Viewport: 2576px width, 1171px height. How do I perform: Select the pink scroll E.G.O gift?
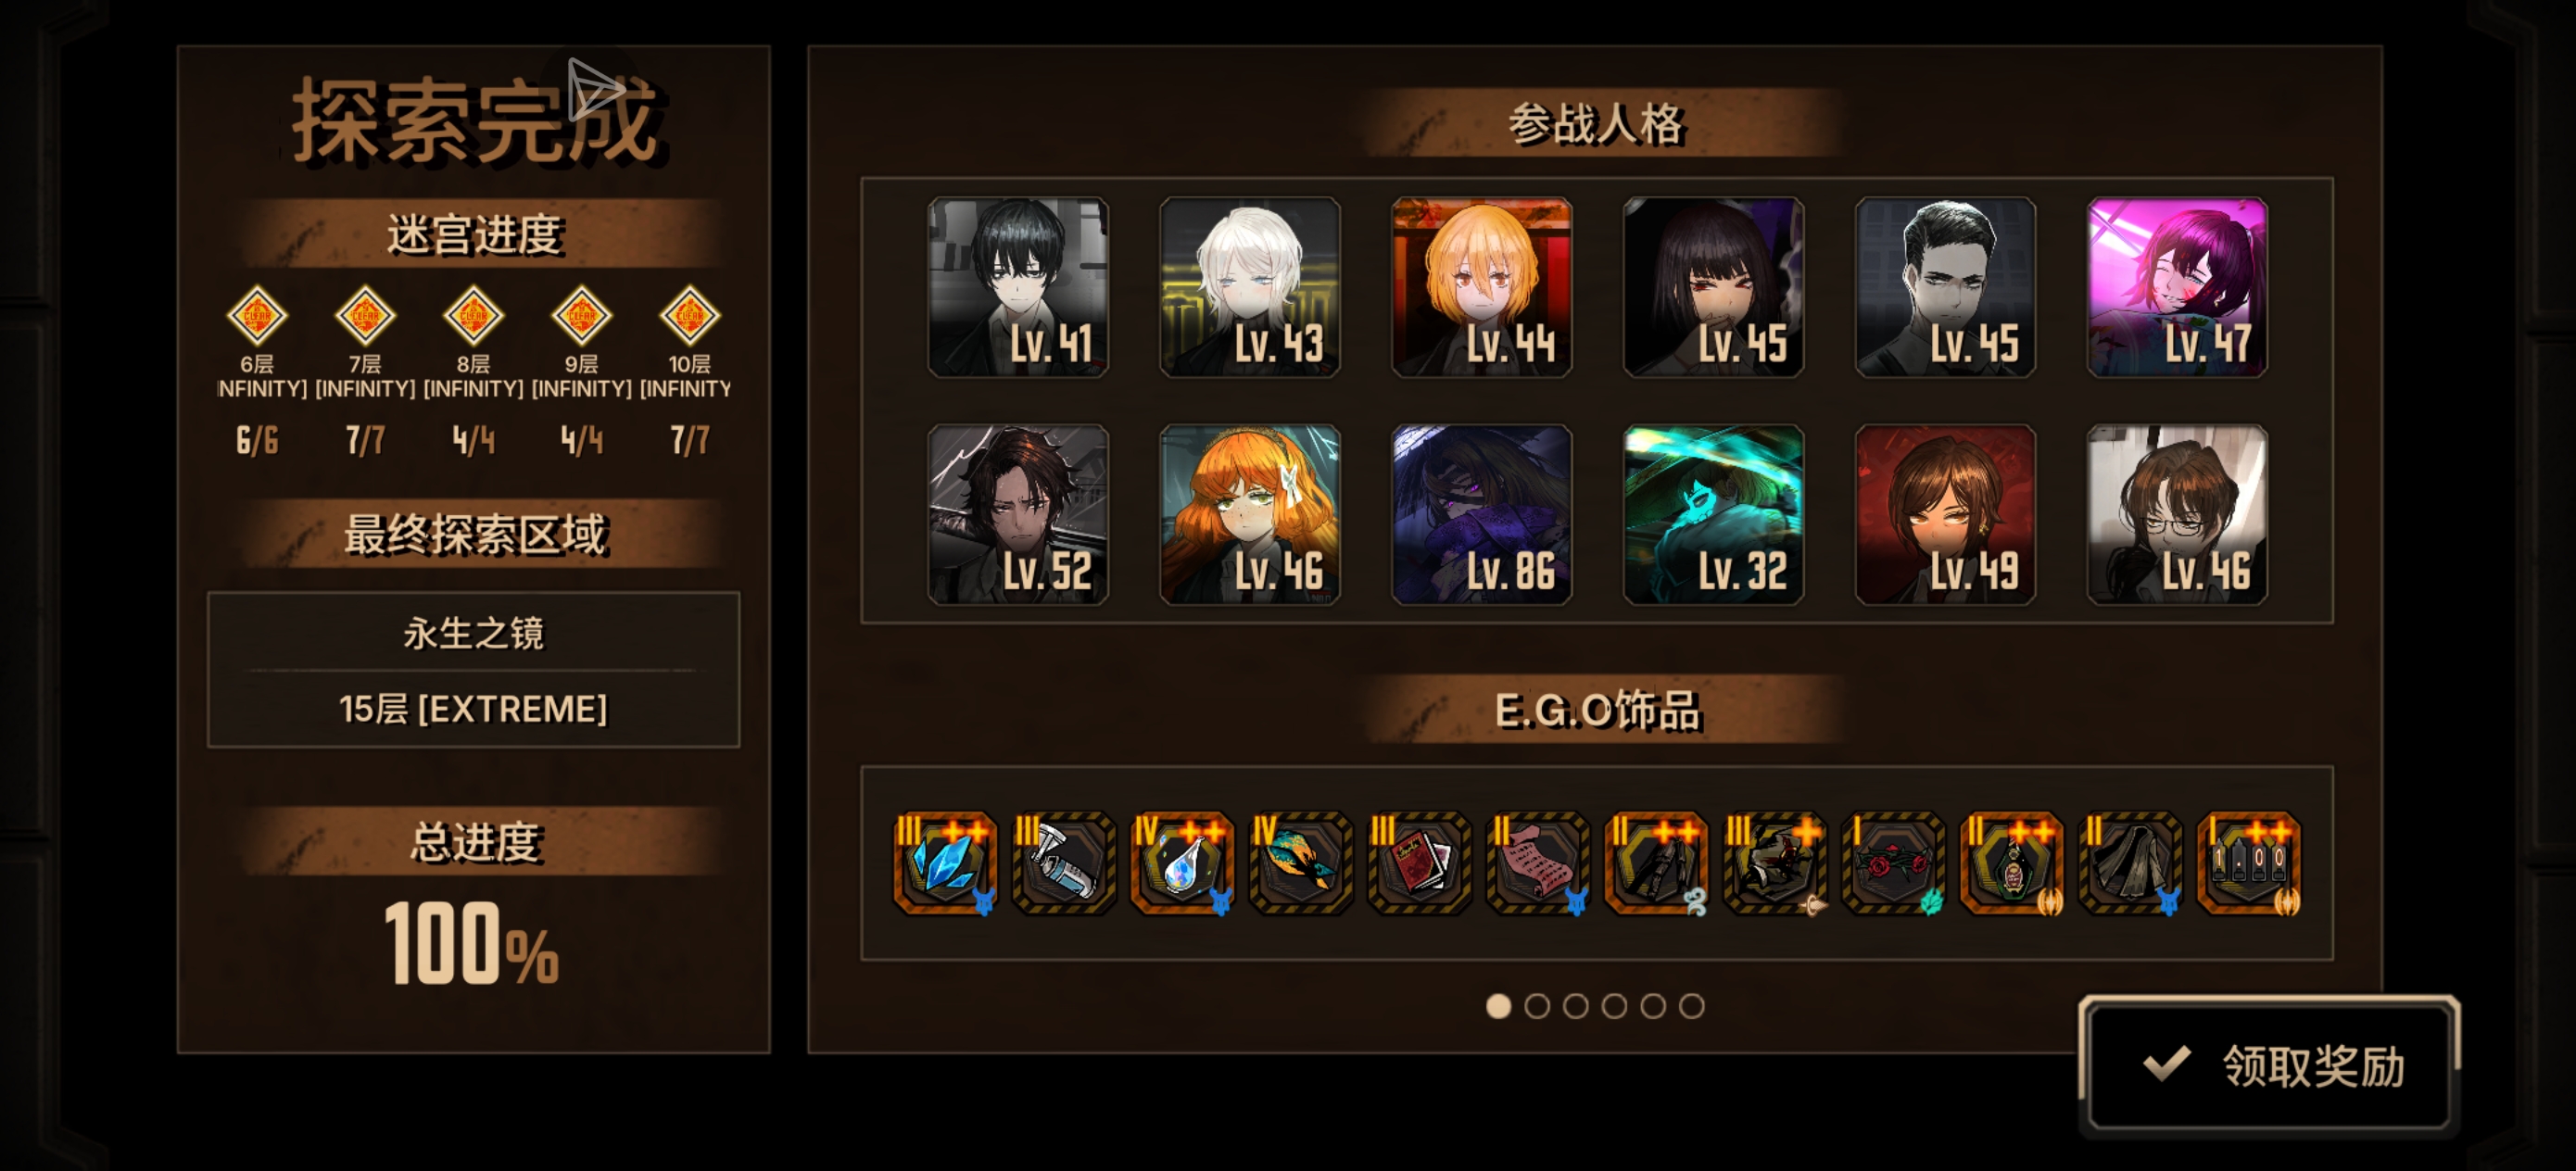[x=1537, y=863]
